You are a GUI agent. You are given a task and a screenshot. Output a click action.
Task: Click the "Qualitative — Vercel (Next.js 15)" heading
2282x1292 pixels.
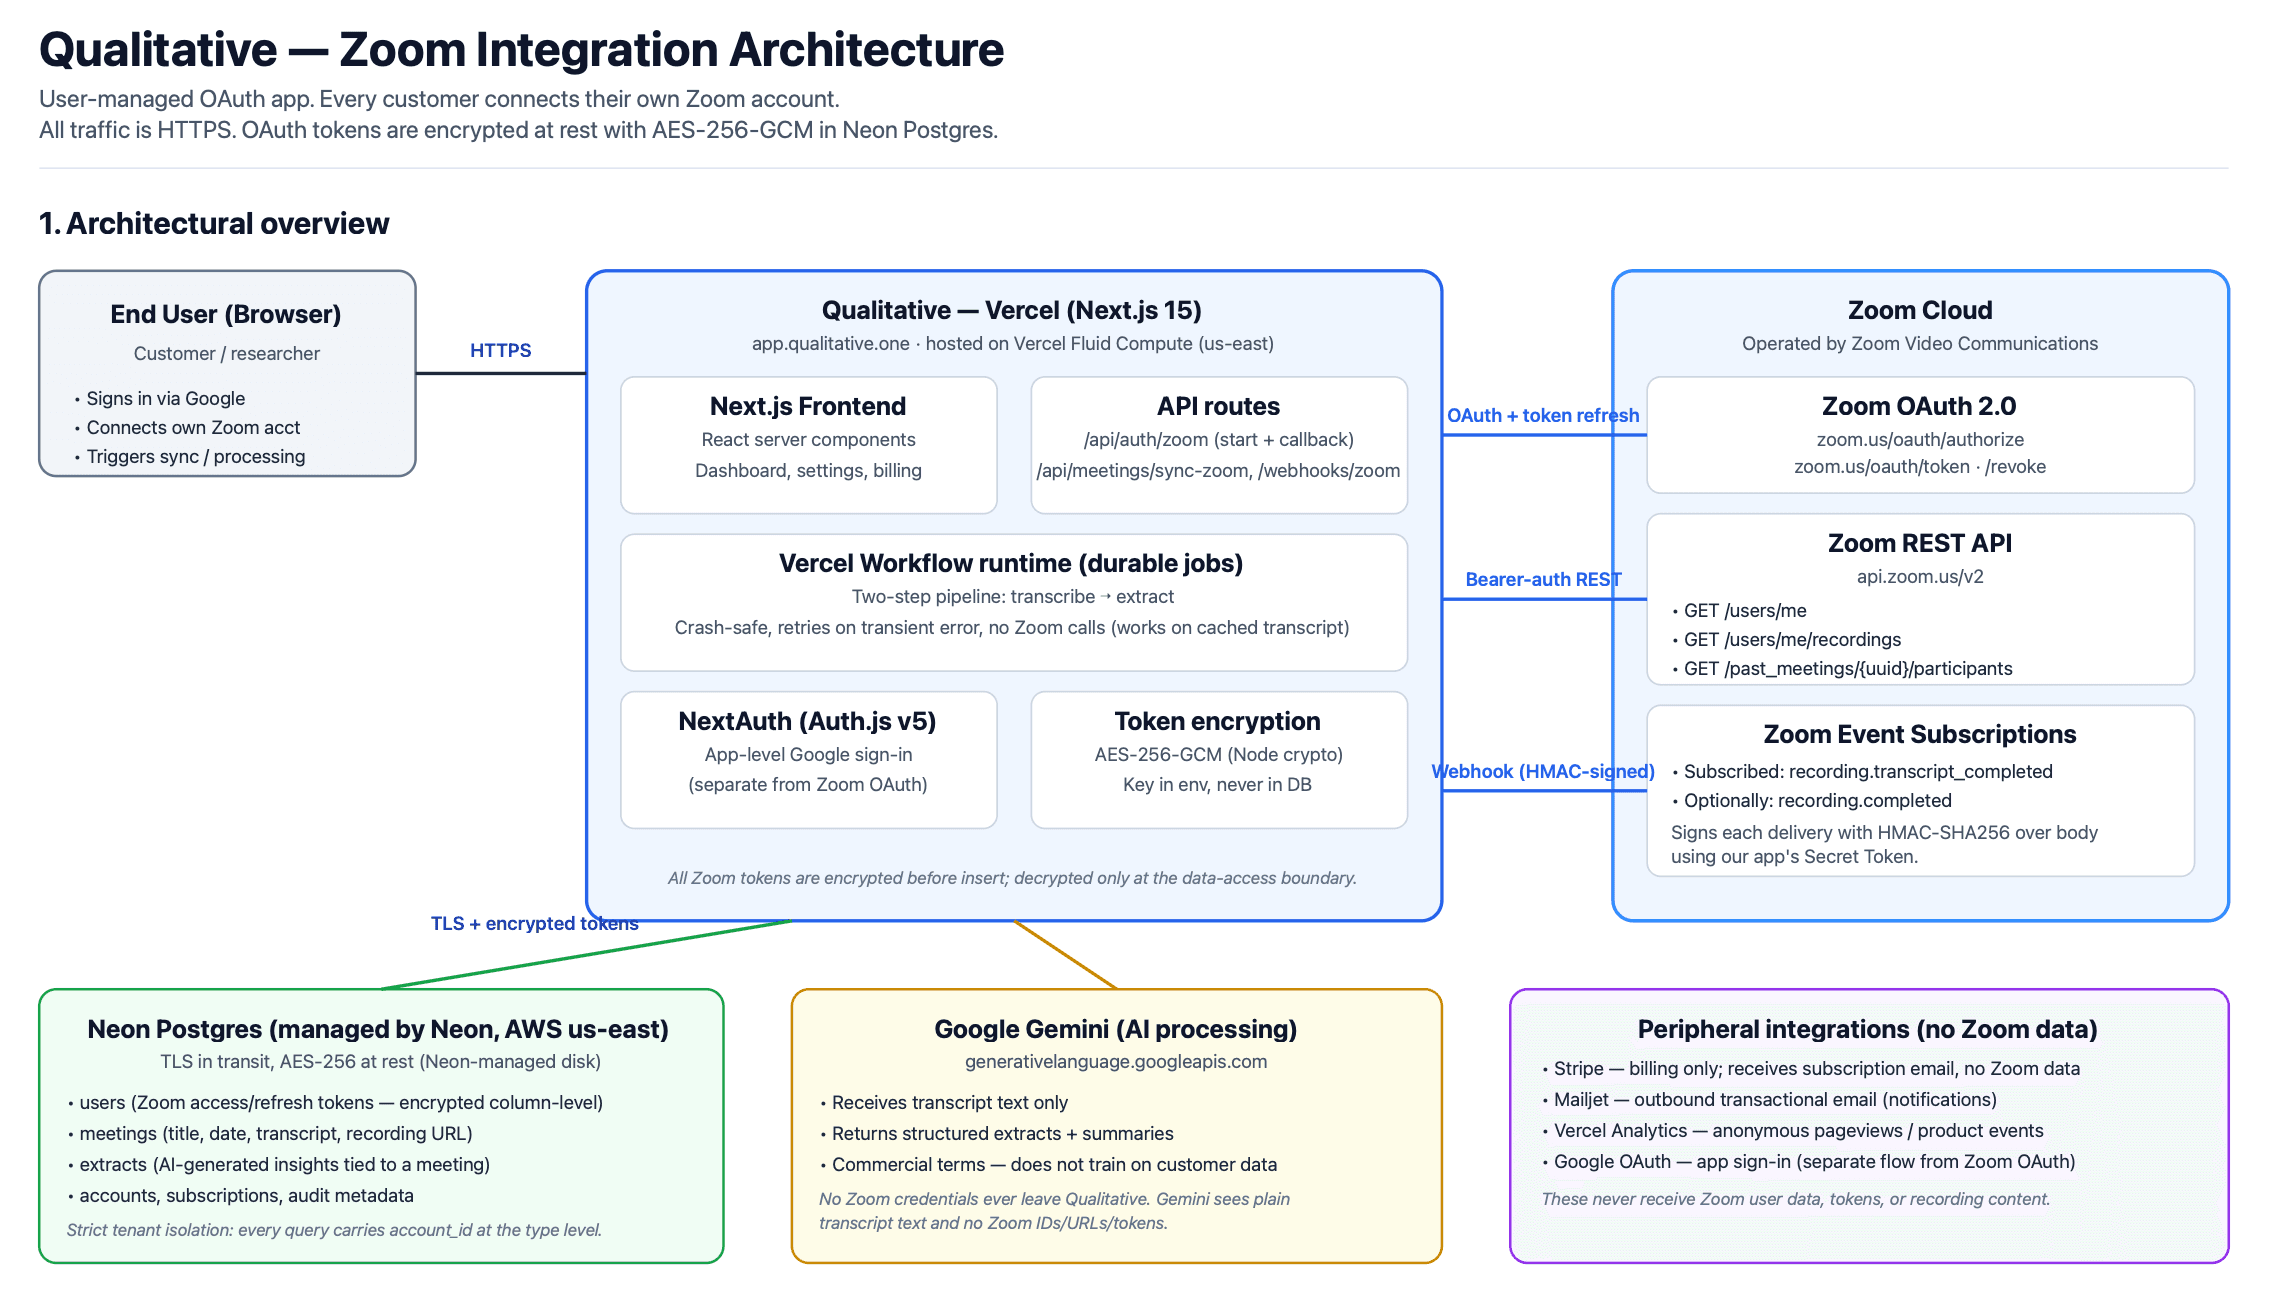(x=1012, y=310)
